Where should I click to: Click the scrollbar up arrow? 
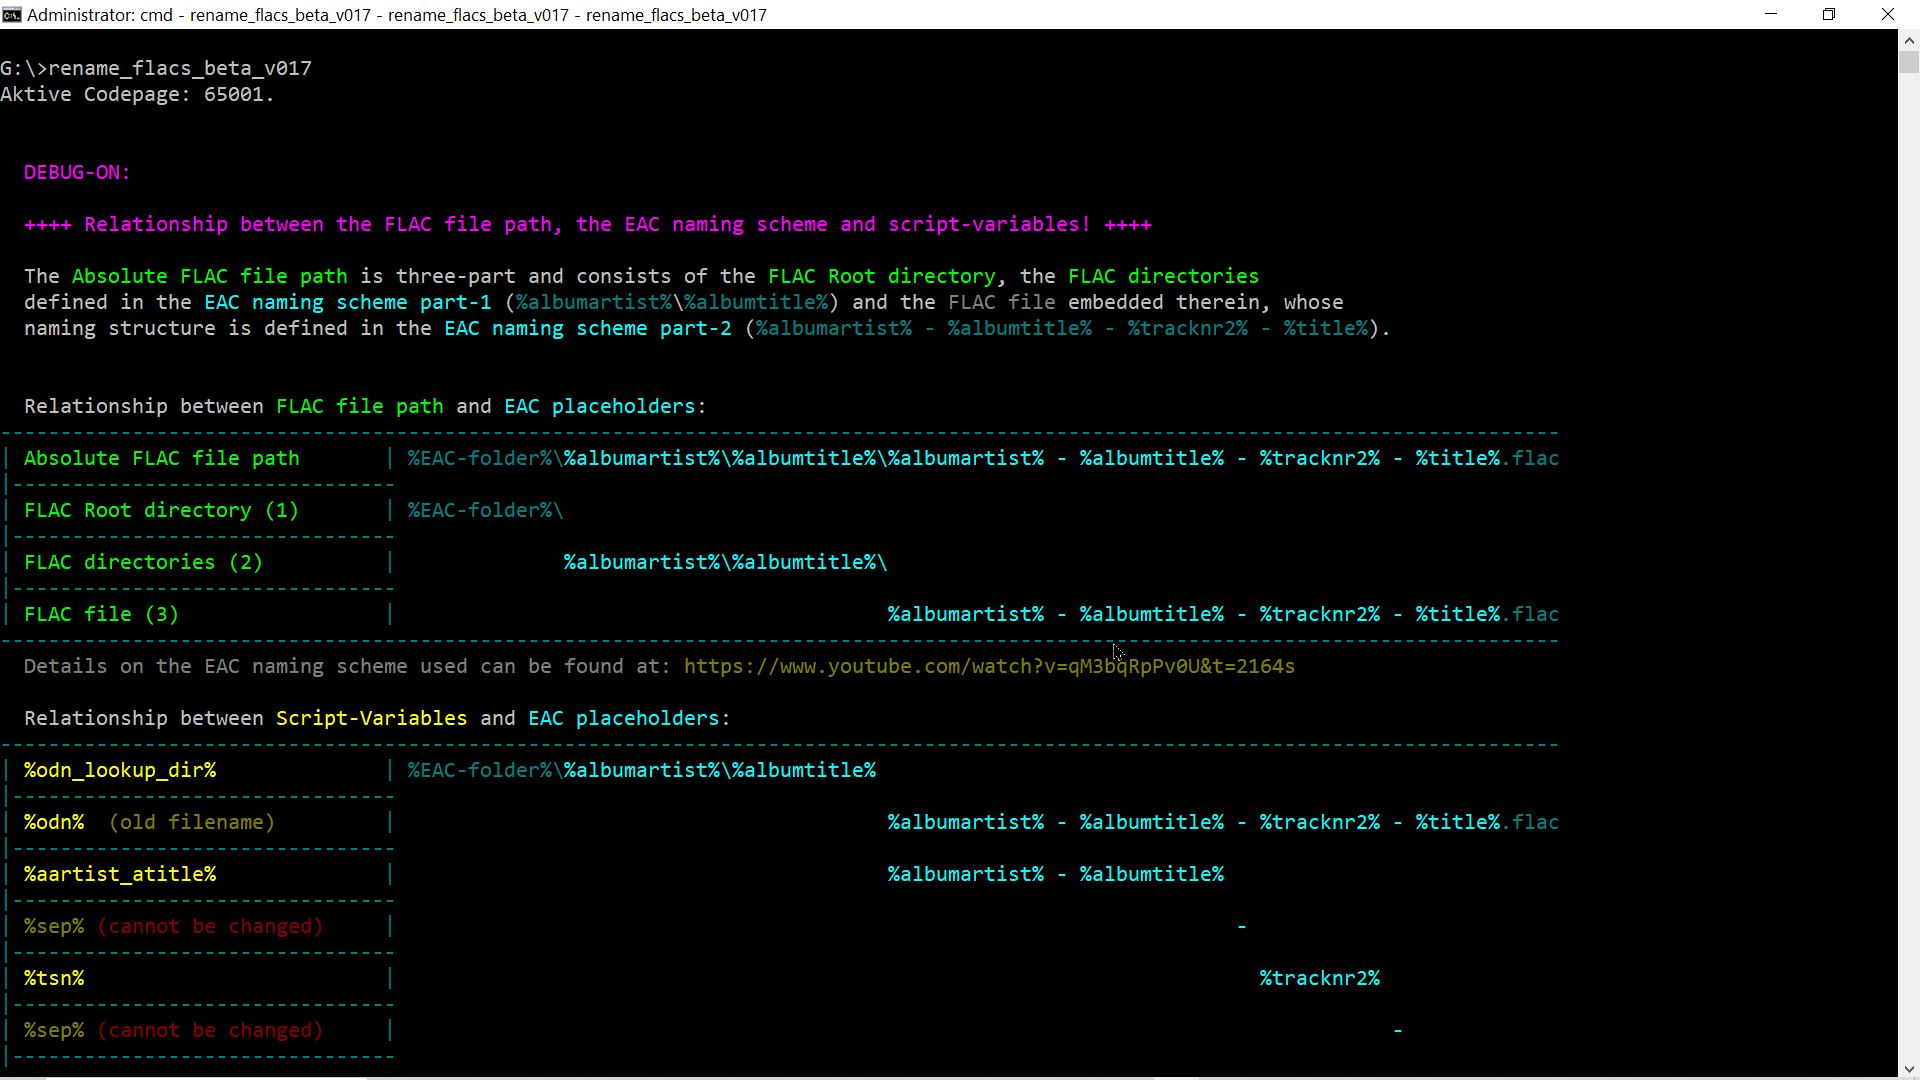pyautogui.click(x=1908, y=40)
